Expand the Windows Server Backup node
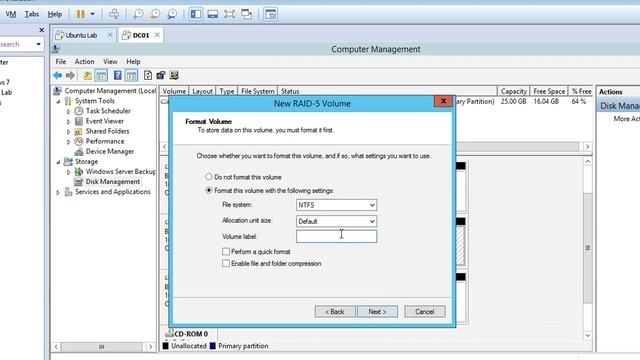The height and width of the screenshot is (360, 640). click(68, 172)
